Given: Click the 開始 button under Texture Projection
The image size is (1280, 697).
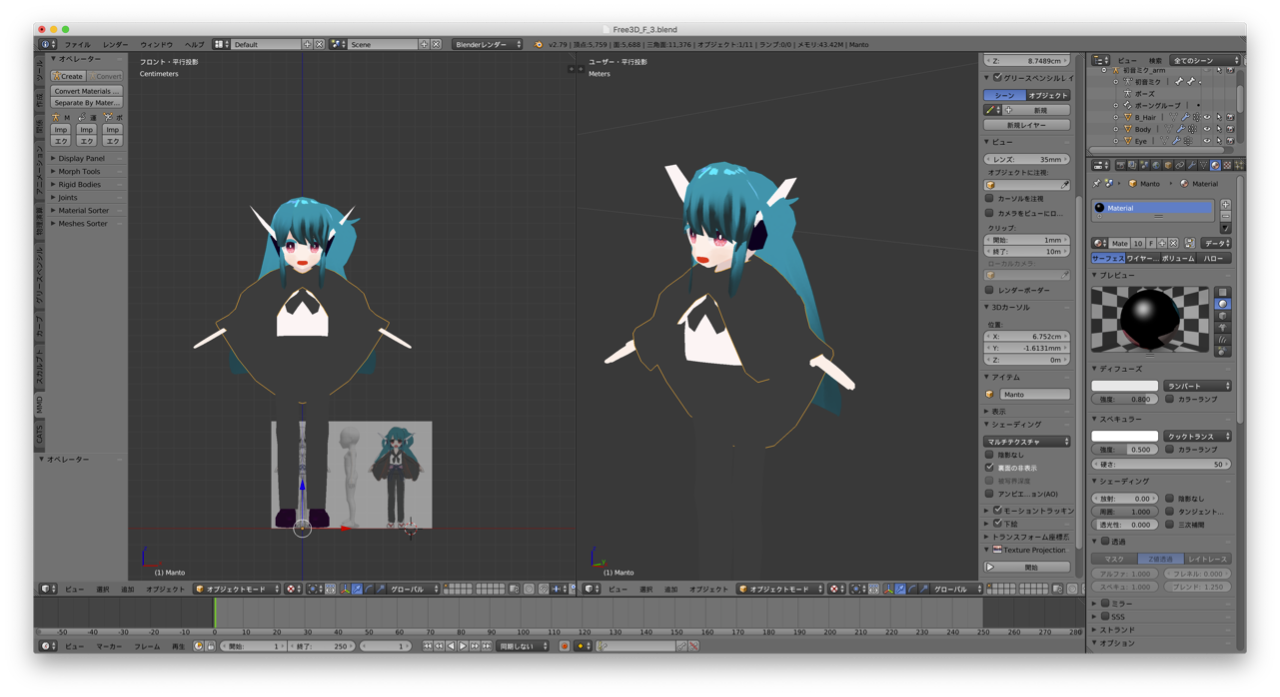Looking at the screenshot, I should 1027,567.
